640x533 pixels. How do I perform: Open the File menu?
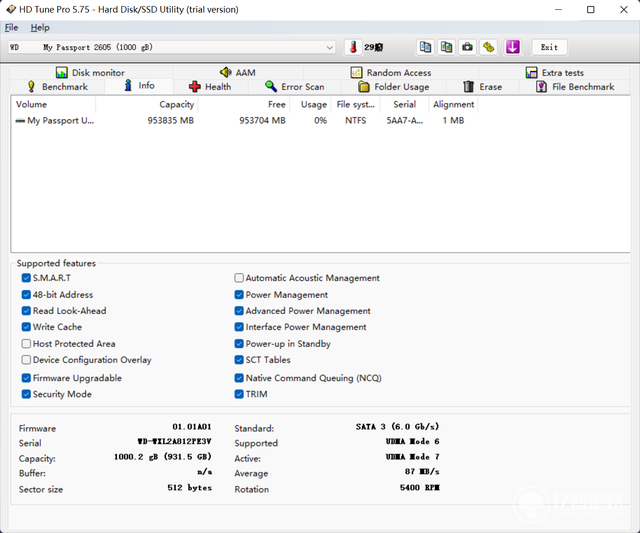[x=11, y=27]
